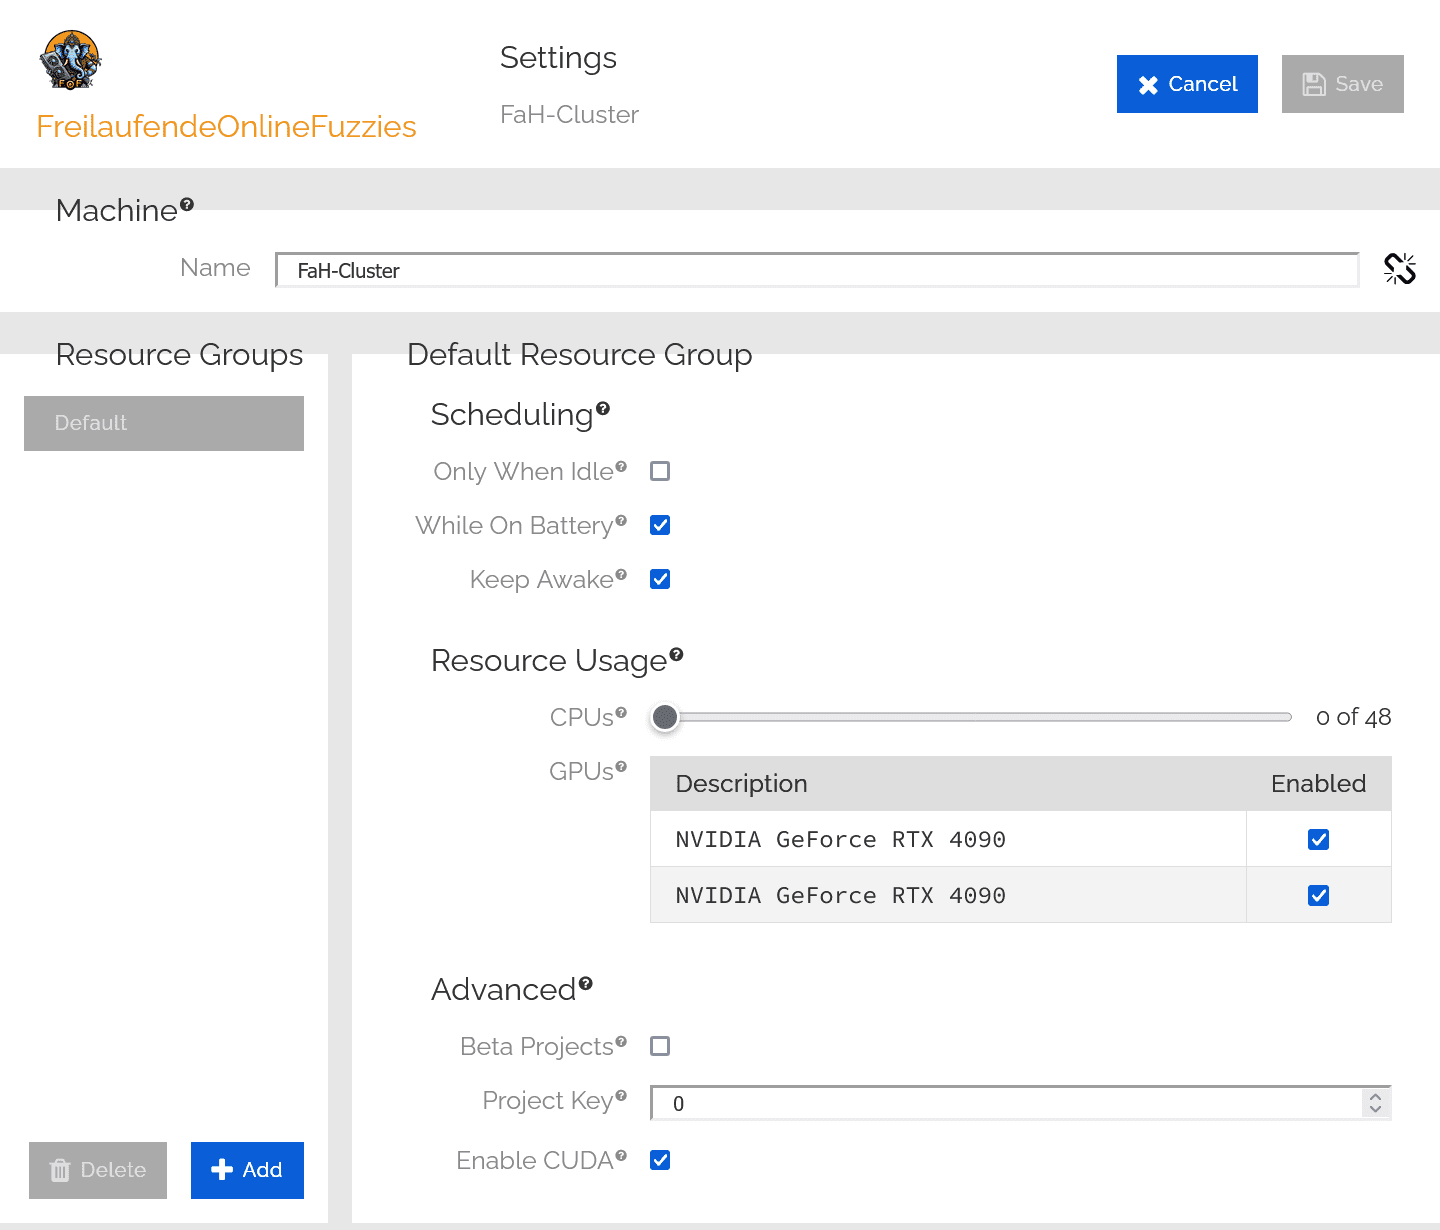Click the CPUs help question-mark icon

coord(621,712)
